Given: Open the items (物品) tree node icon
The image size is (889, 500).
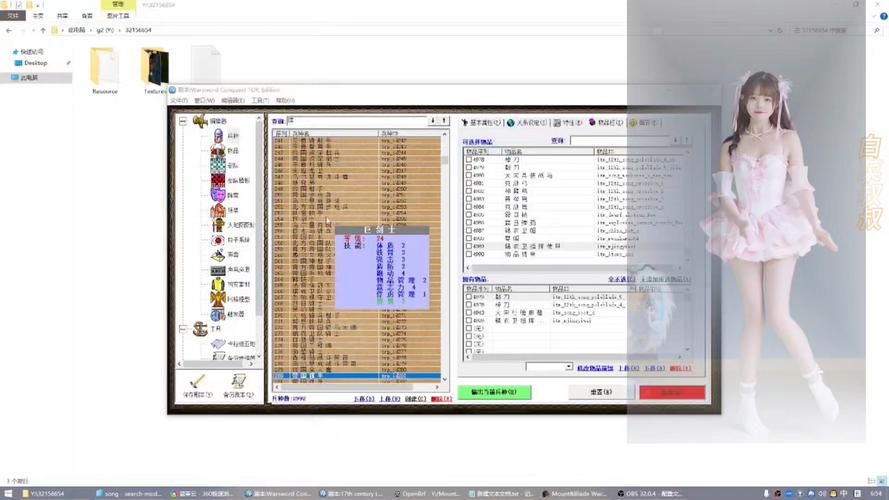Looking at the screenshot, I should point(218,150).
